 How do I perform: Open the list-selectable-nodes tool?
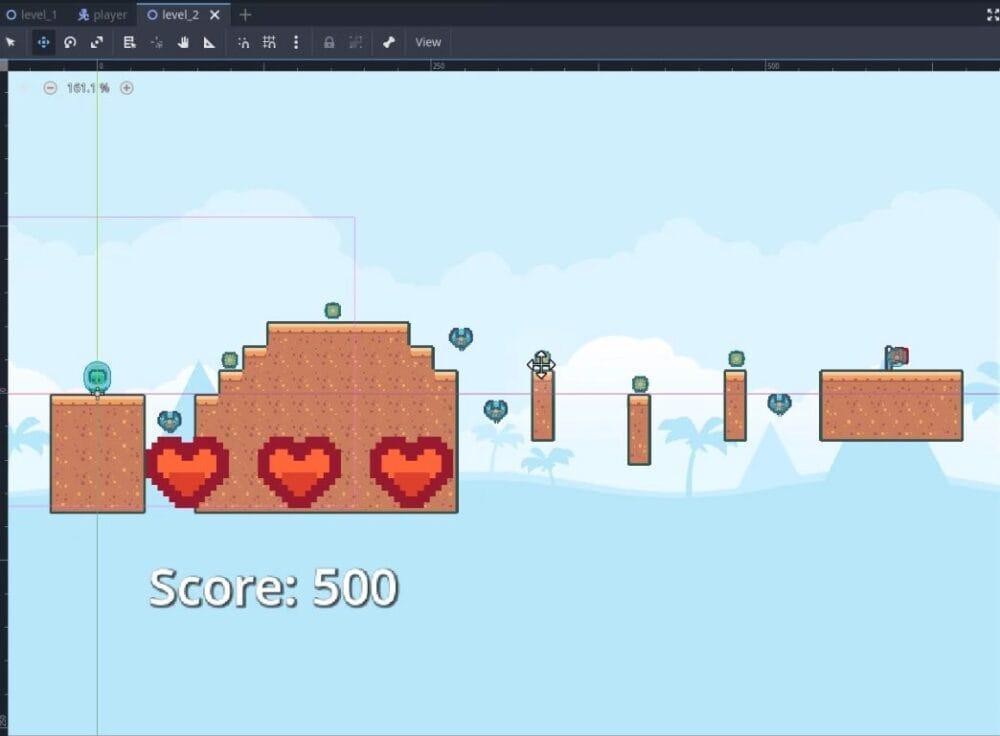coord(129,43)
